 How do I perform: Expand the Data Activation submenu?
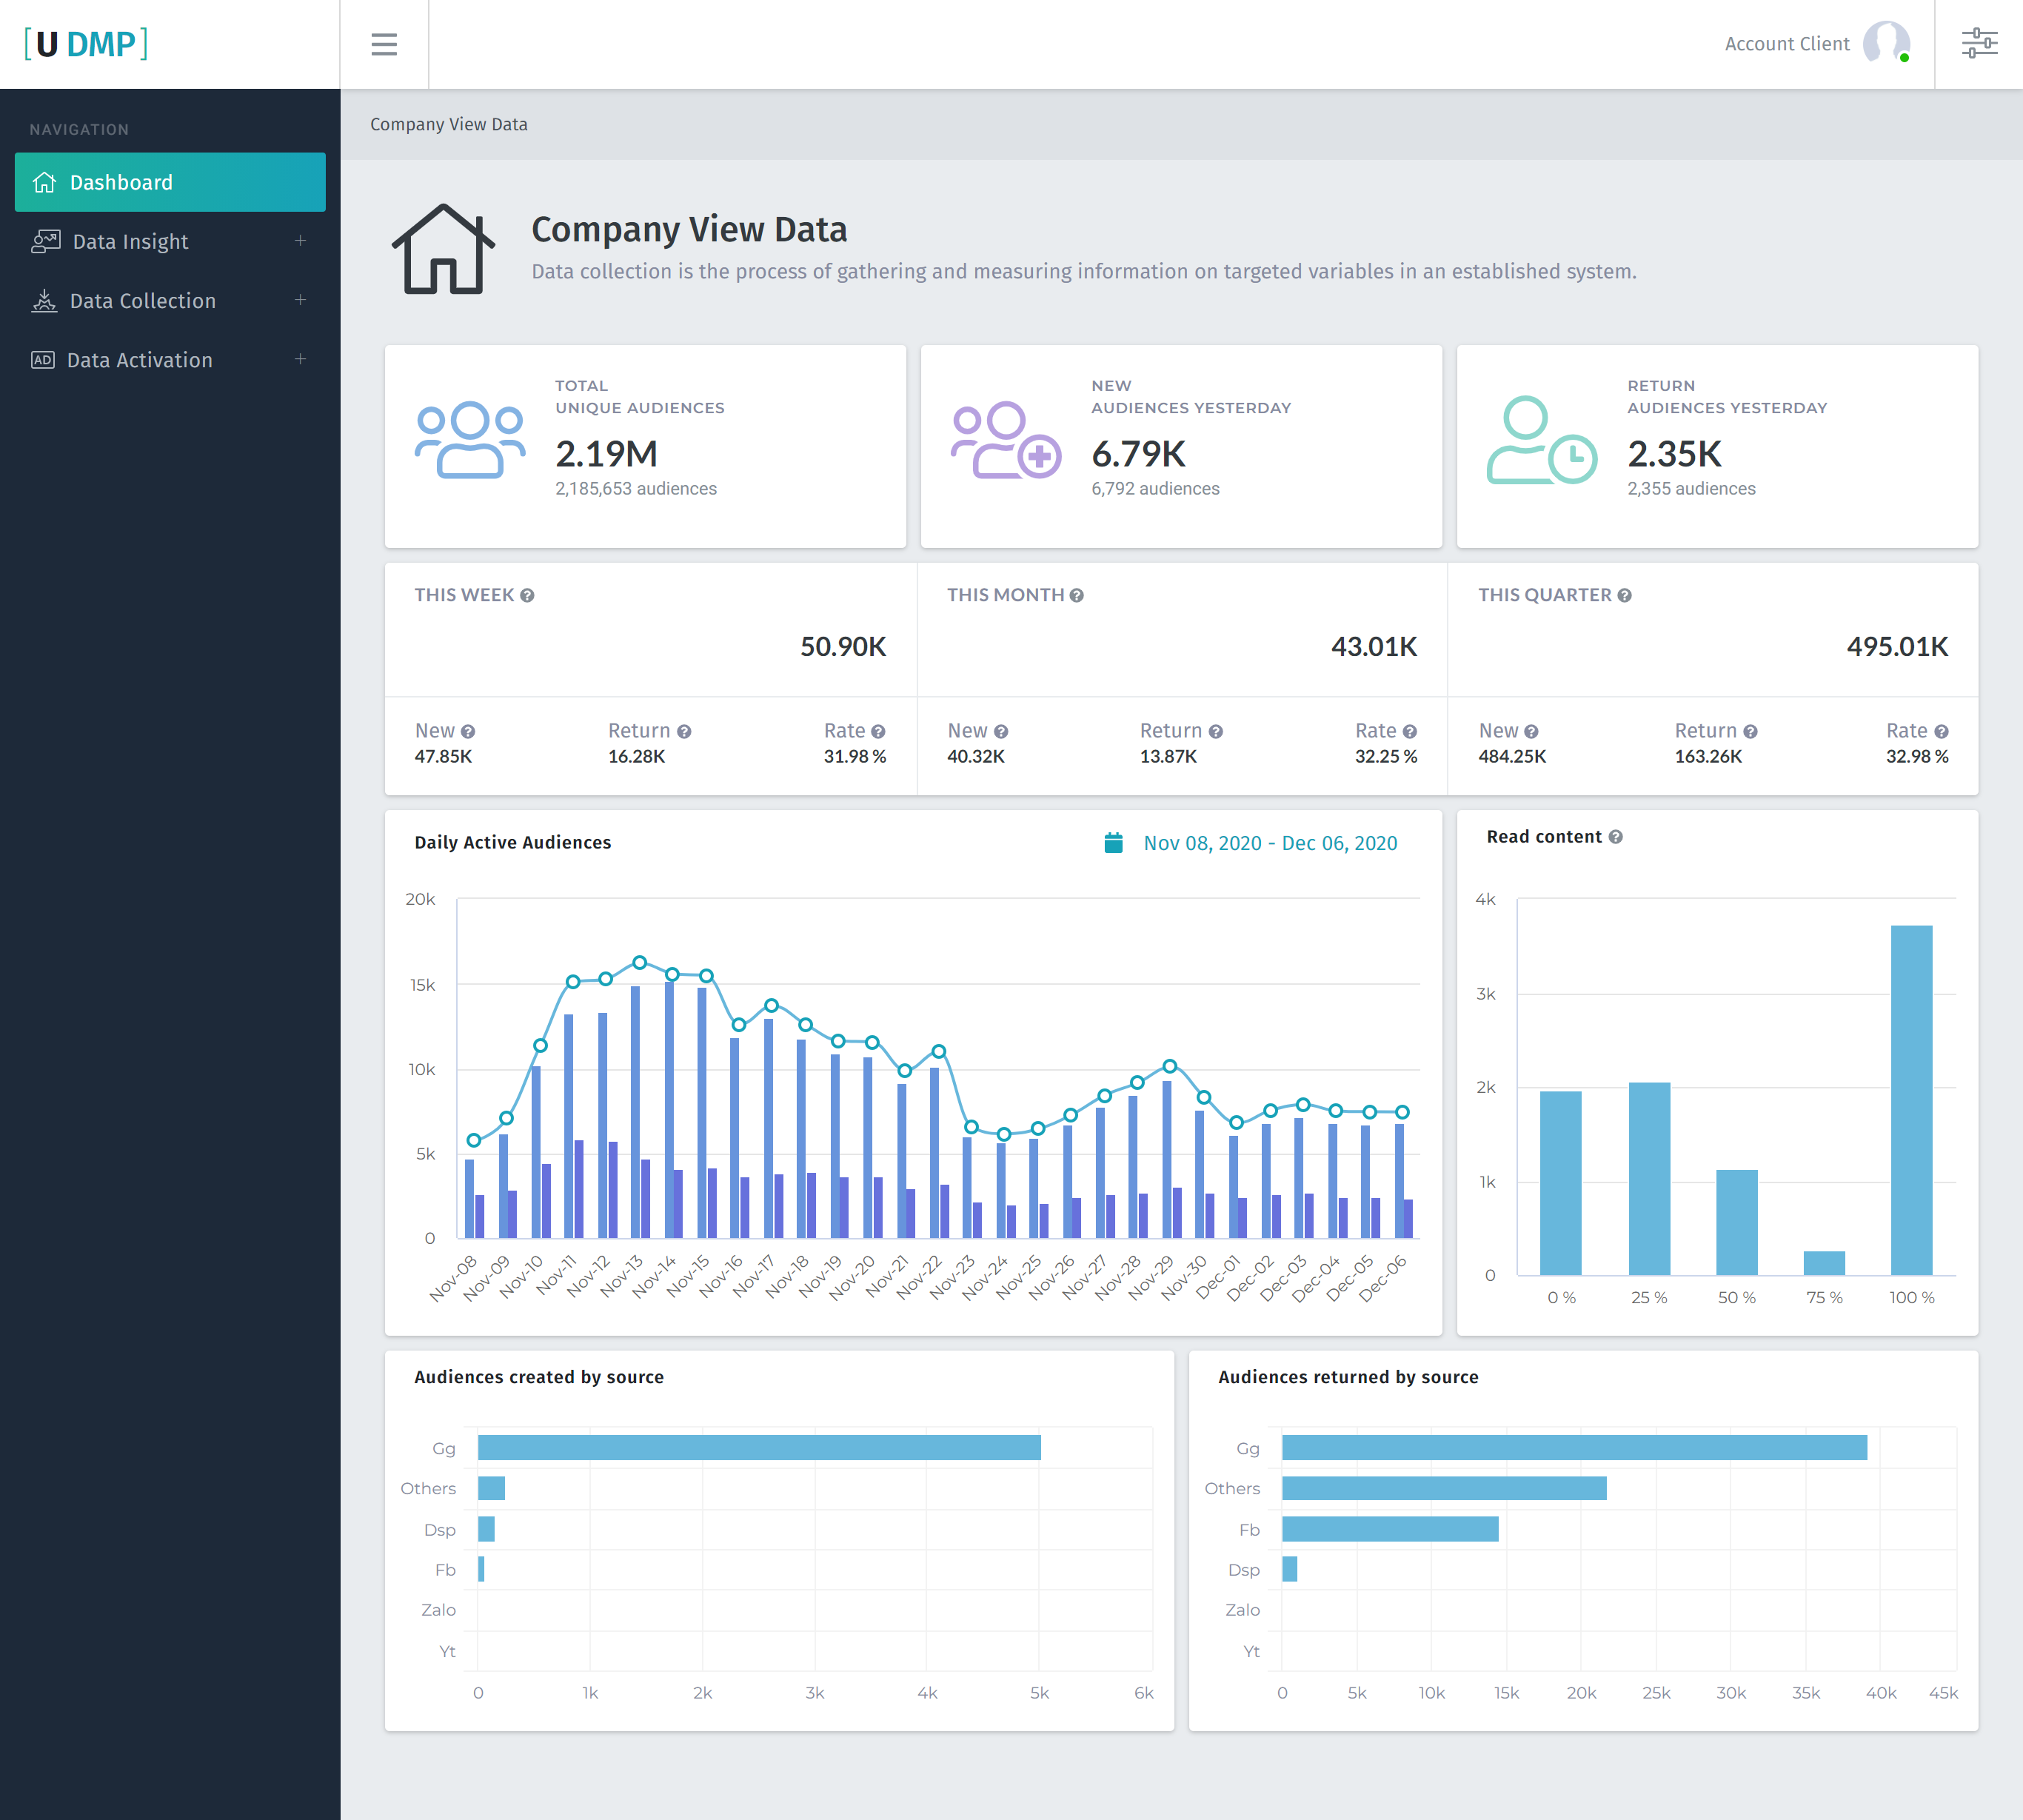tap(300, 359)
